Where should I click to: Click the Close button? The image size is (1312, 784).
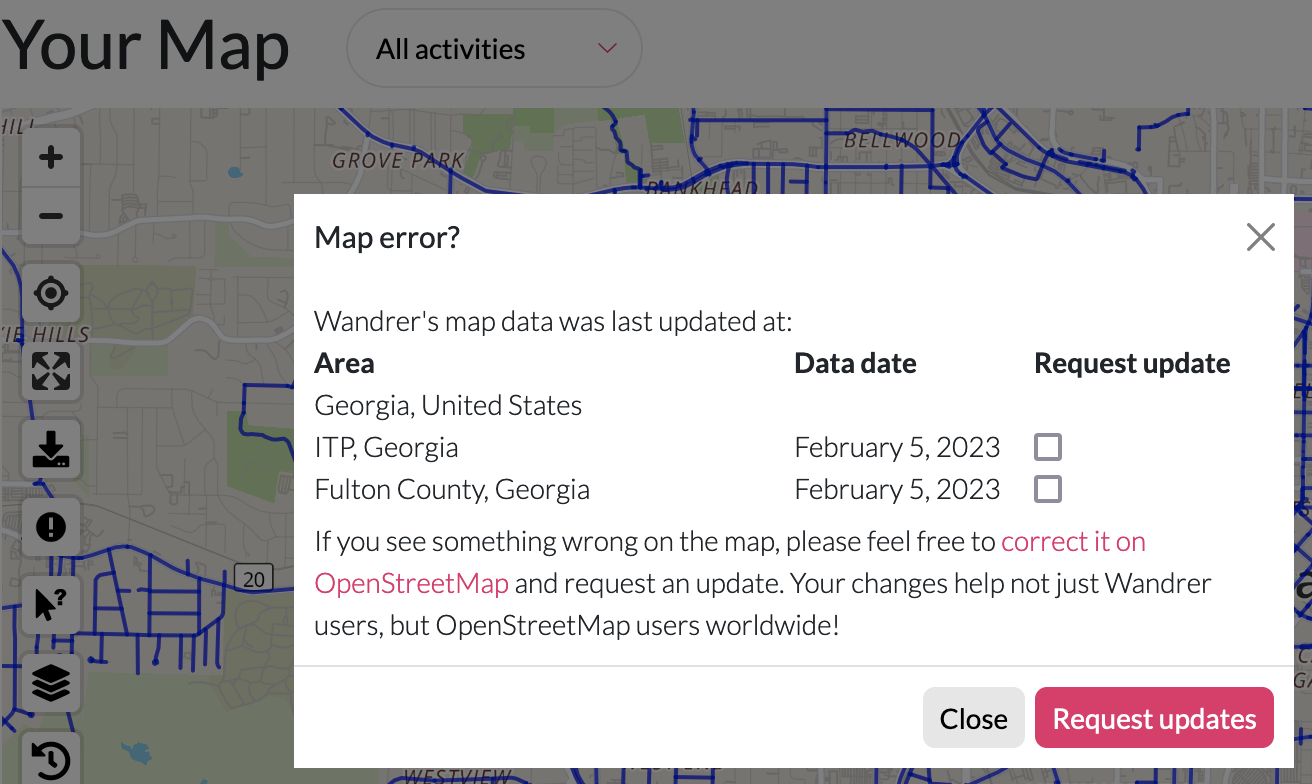(973, 718)
